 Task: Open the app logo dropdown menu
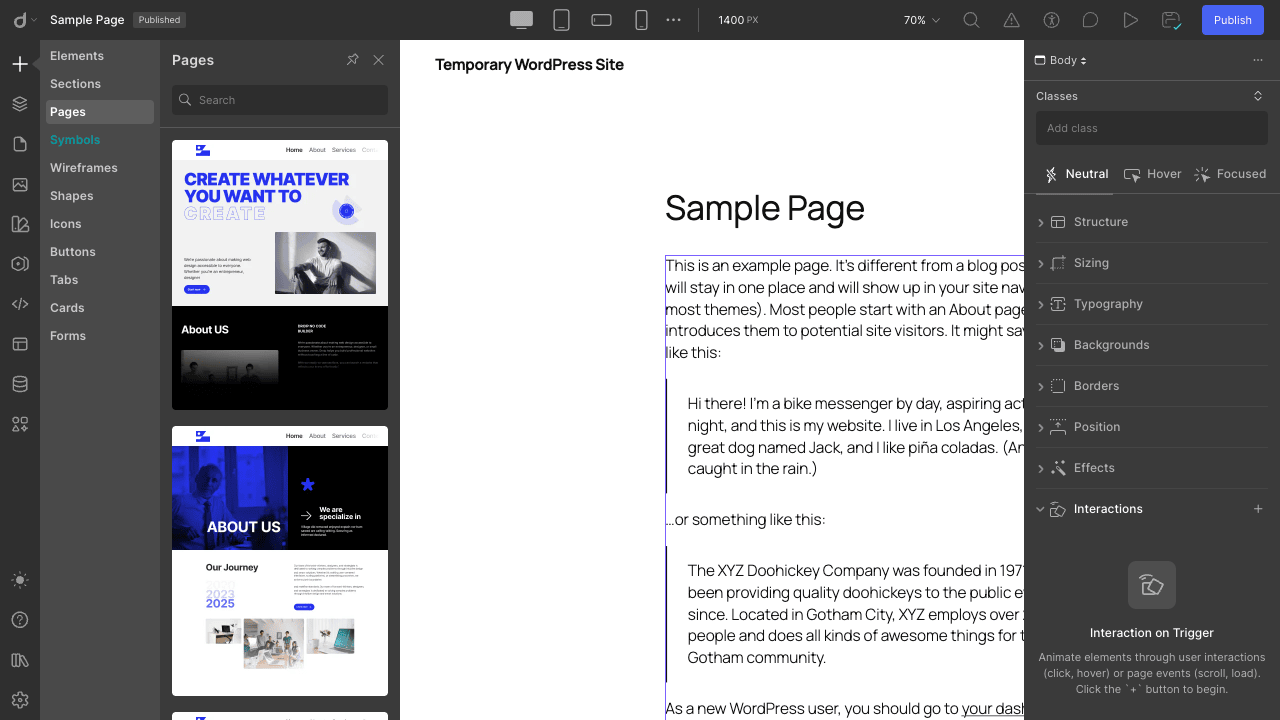[x=24, y=20]
